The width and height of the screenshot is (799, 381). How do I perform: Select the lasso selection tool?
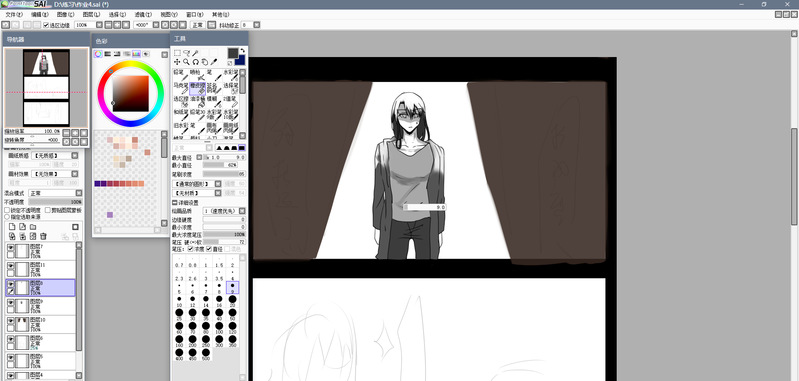click(187, 53)
